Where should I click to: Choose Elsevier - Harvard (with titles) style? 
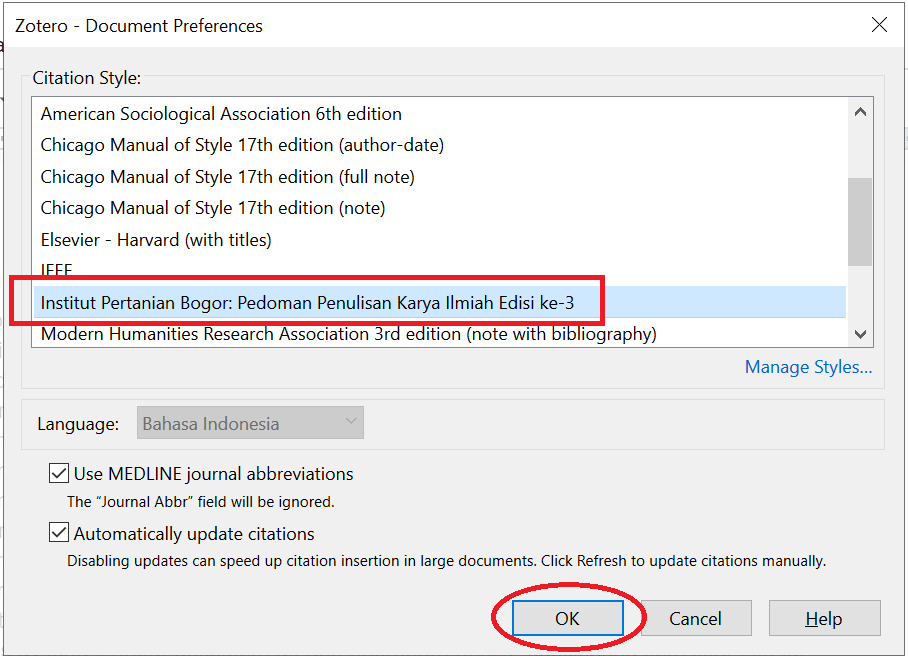point(156,240)
